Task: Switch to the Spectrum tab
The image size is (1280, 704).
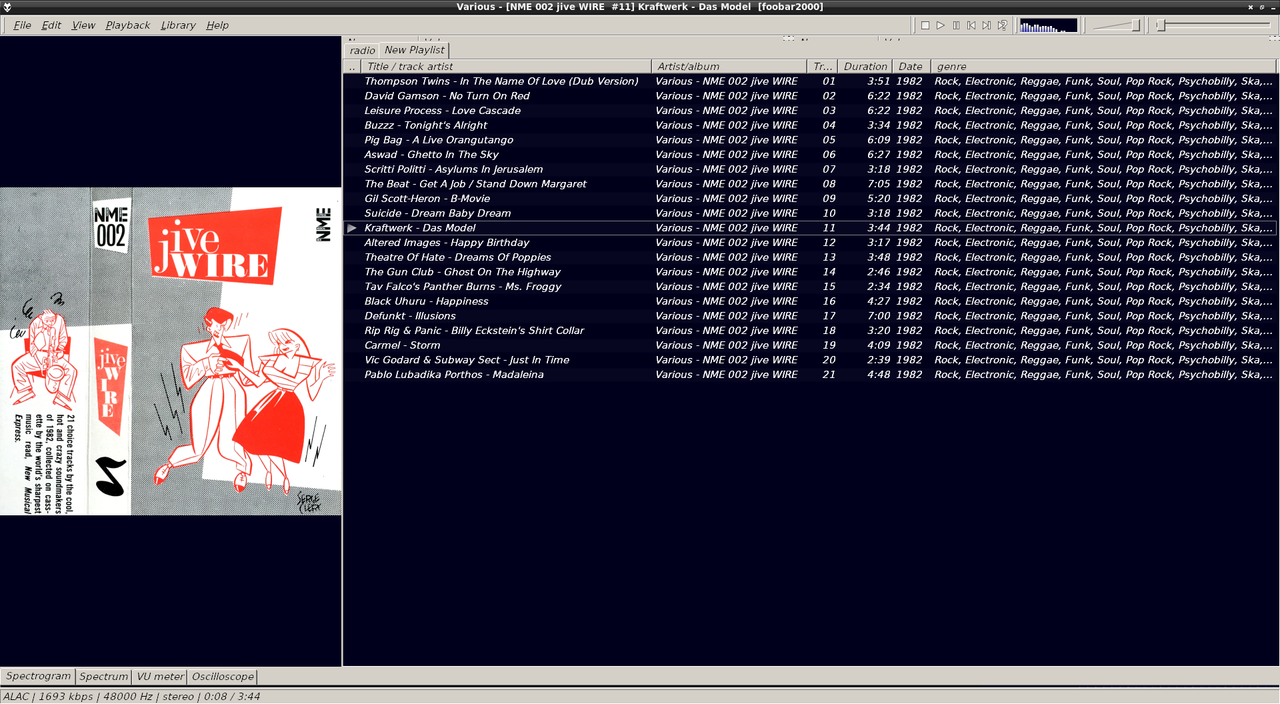Action: 104,677
